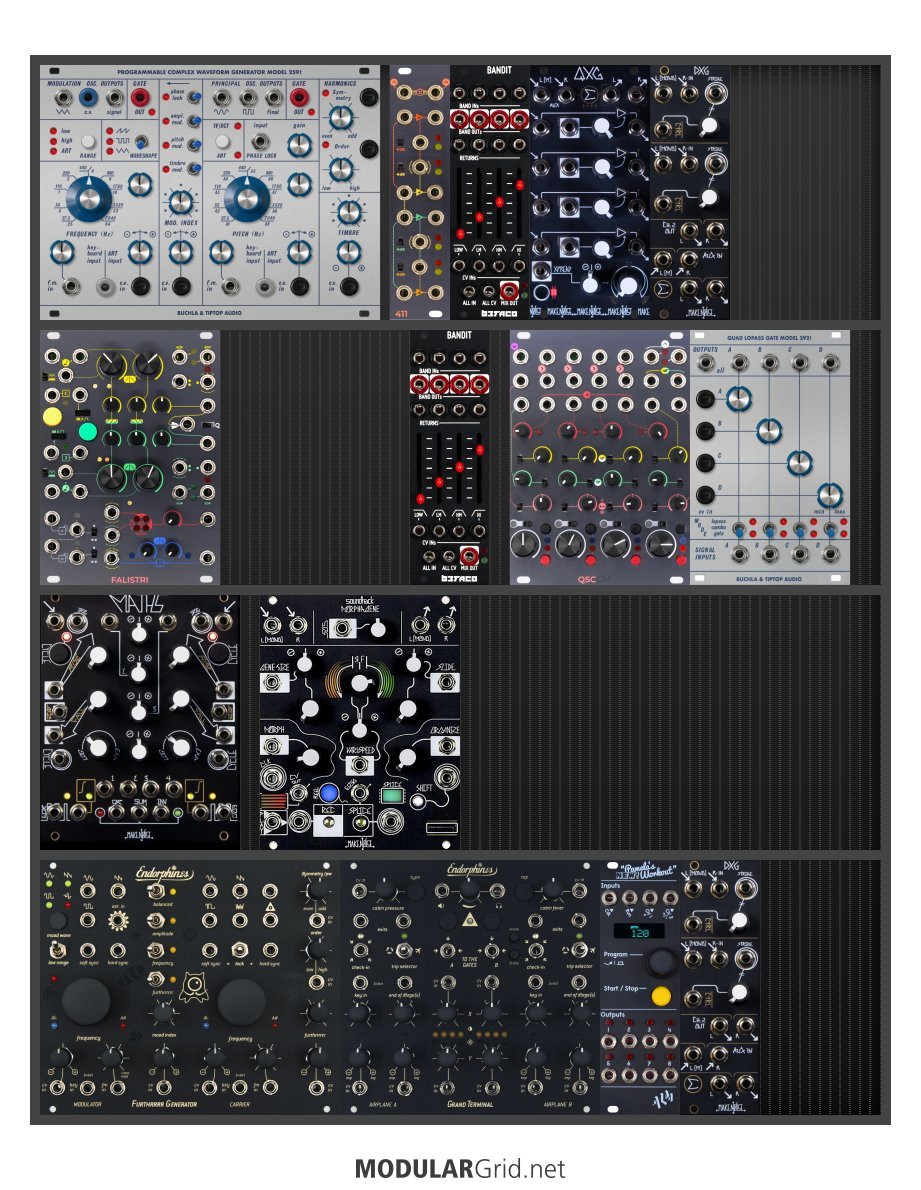Flip the phase lock toggle switch

click(x=193, y=98)
